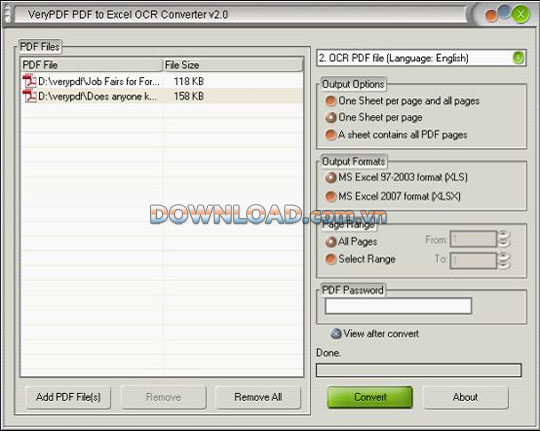Close the converter with green X button
The height and width of the screenshot is (431, 540).
[x=521, y=14]
